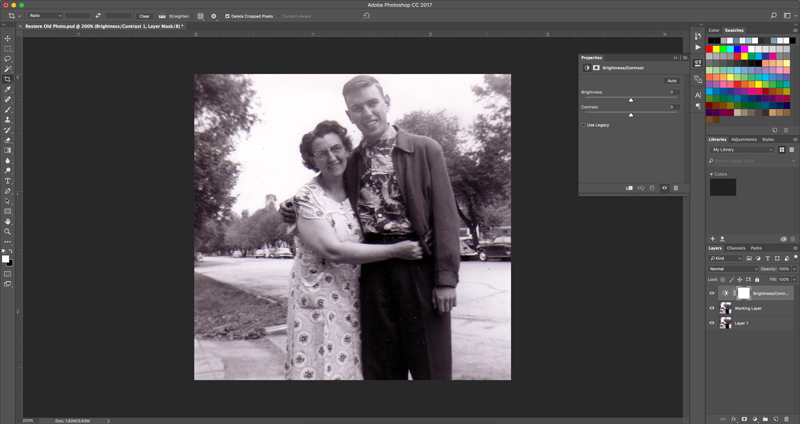Click the Straighten button
800x424 pixels.
(x=174, y=16)
